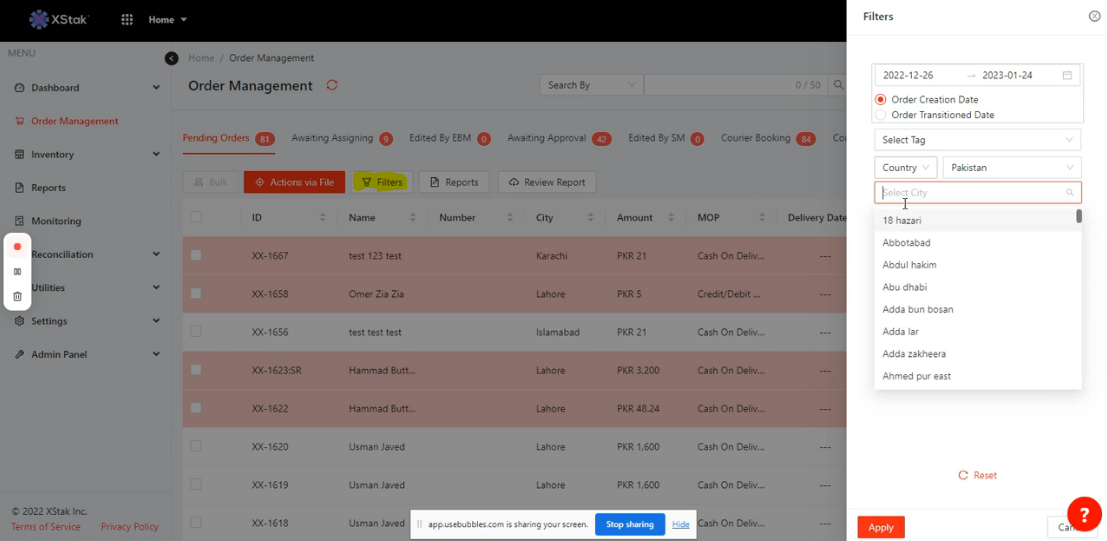Open the Search By dropdown

click(591, 85)
